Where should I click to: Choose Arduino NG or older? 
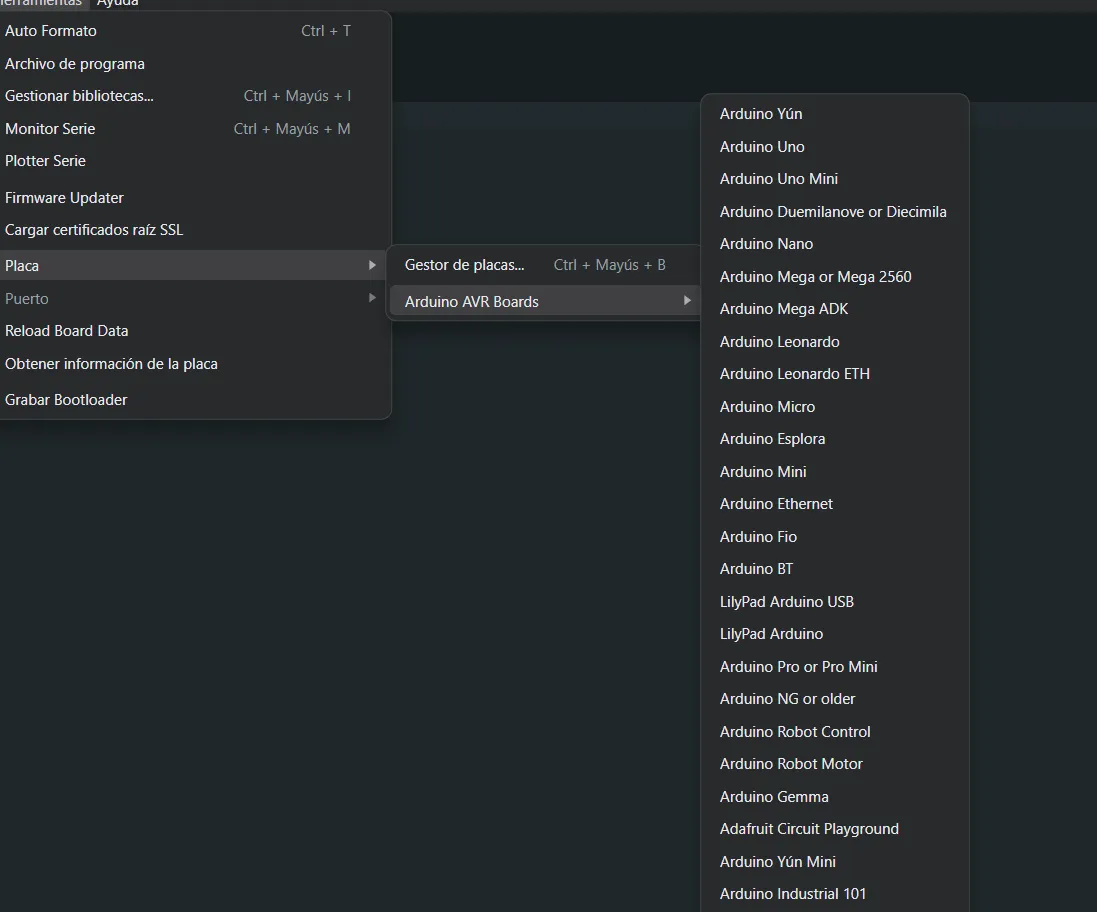pos(835,699)
